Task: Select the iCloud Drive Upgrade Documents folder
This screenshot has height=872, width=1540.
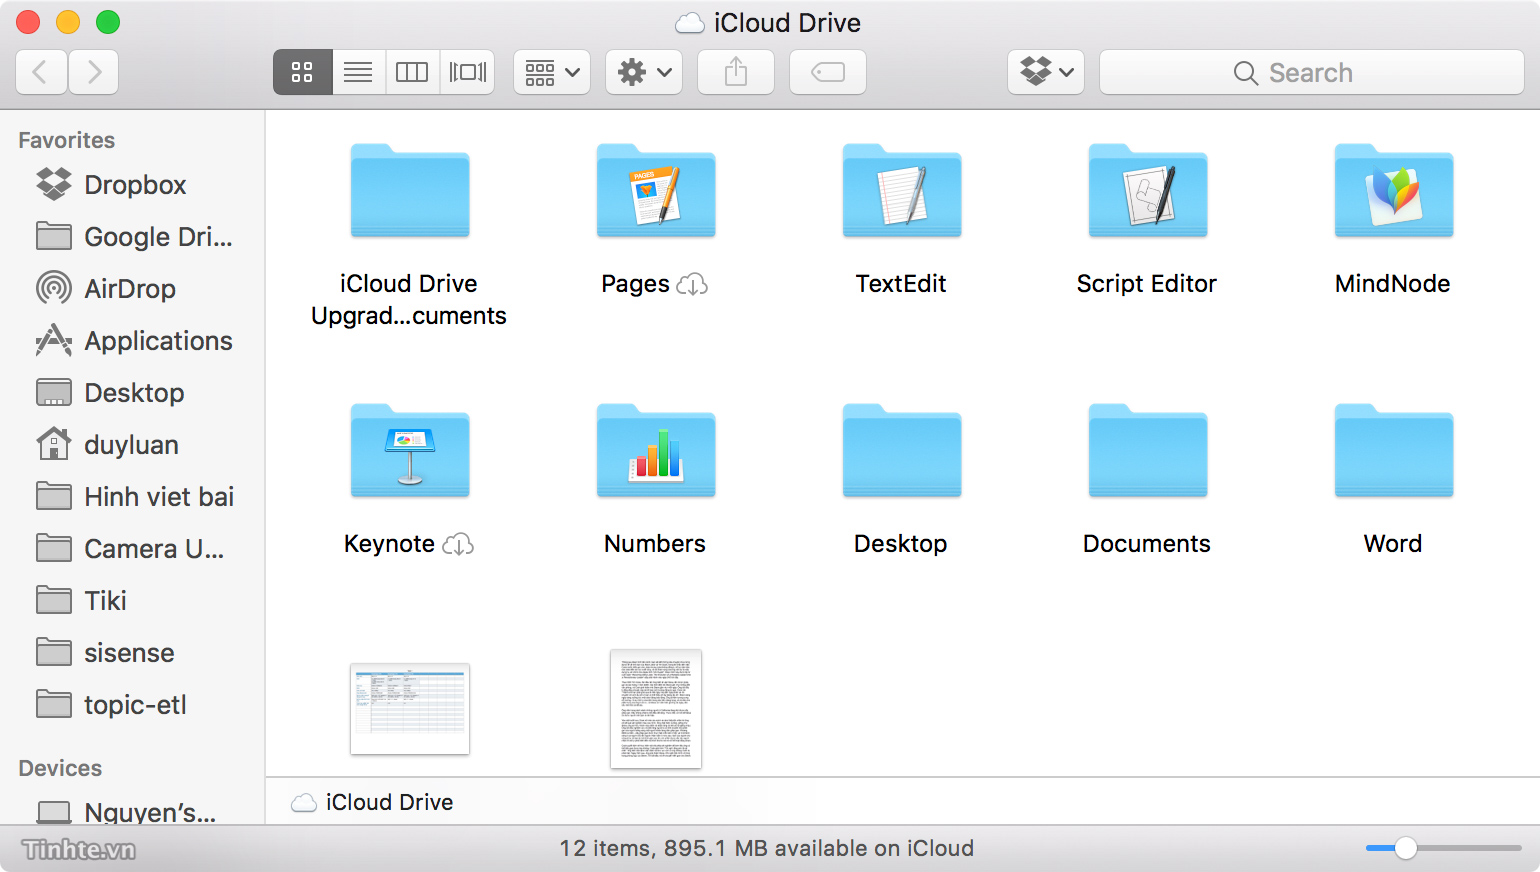Action: coord(410,190)
